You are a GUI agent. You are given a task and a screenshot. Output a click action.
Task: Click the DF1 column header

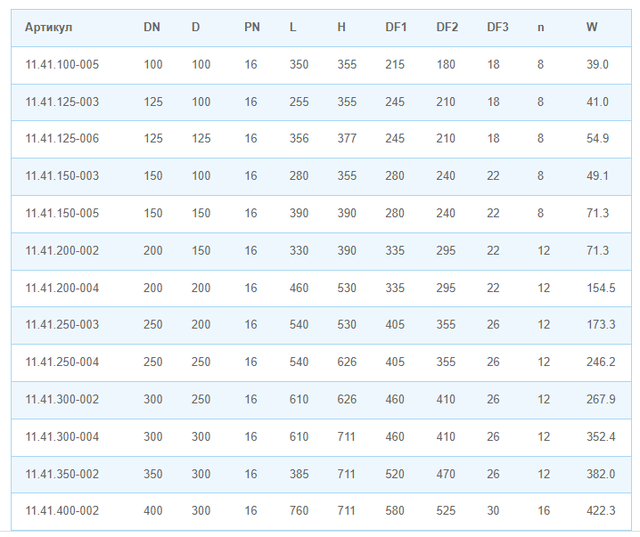[x=396, y=27]
